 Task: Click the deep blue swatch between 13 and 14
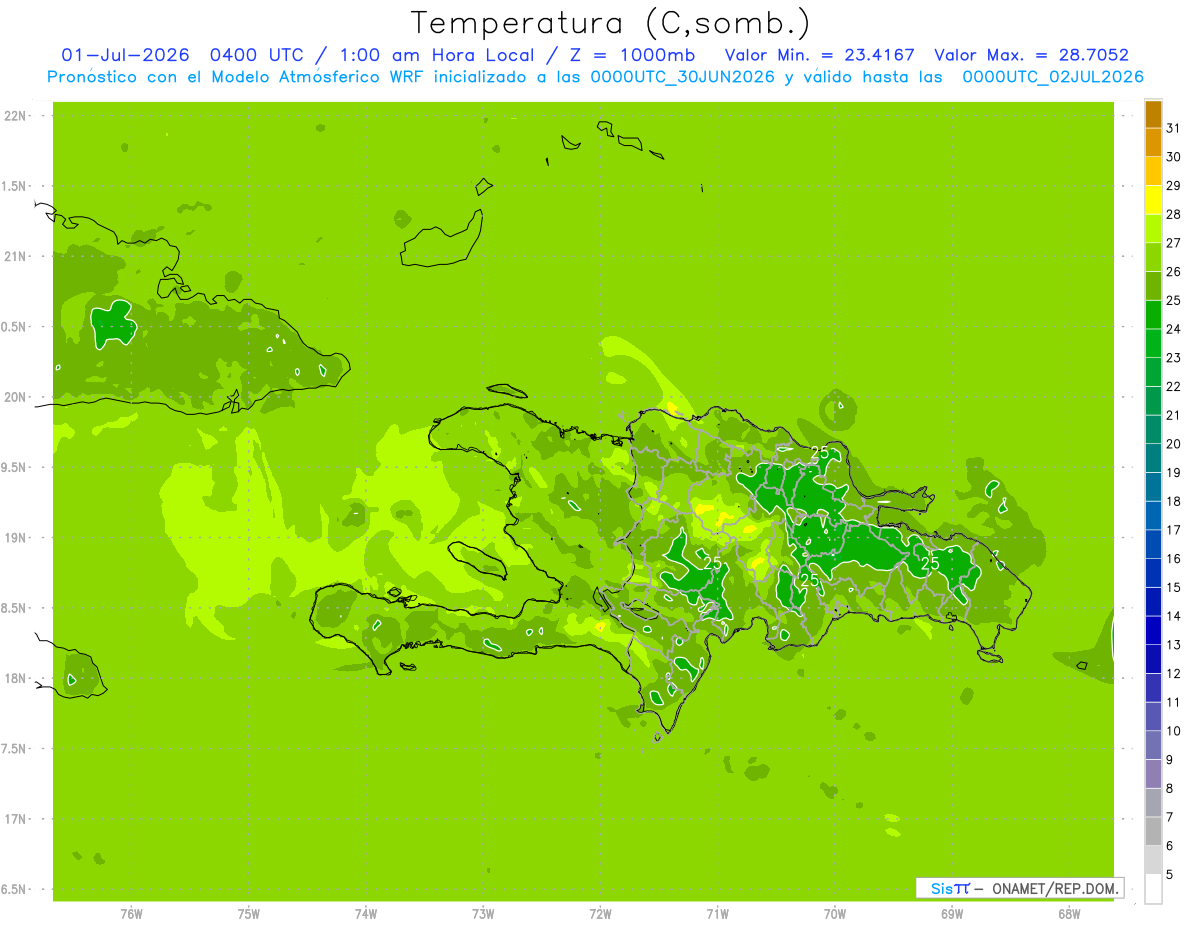(1153, 630)
